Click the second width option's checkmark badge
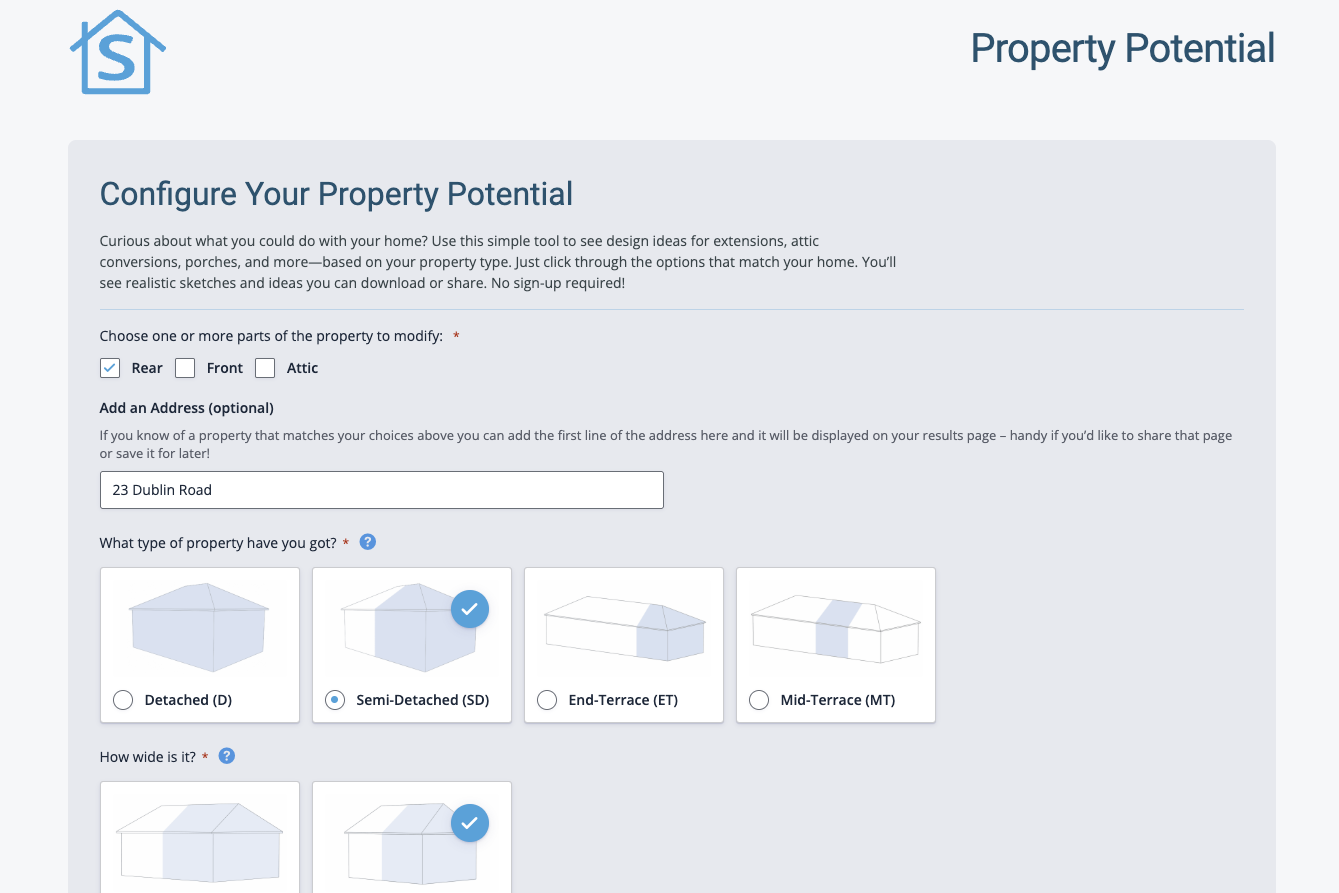This screenshot has height=893, width=1339. pyautogui.click(x=470, y=824)
